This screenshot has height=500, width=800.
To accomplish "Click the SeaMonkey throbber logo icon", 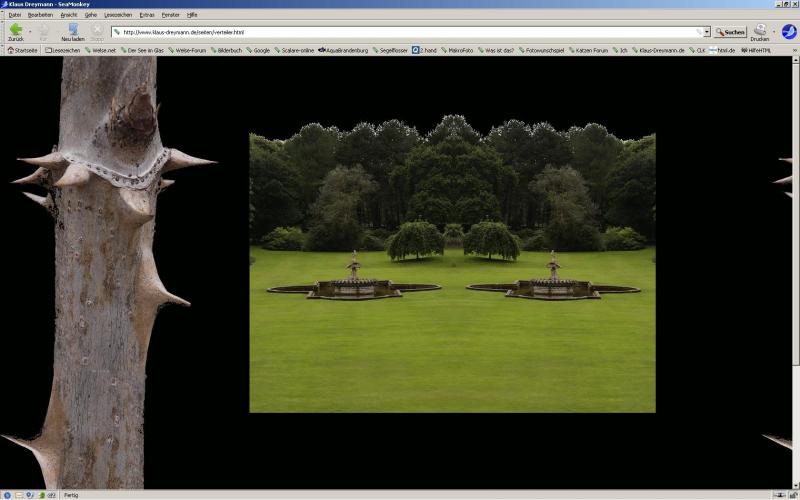I will [x=788, y=31].
